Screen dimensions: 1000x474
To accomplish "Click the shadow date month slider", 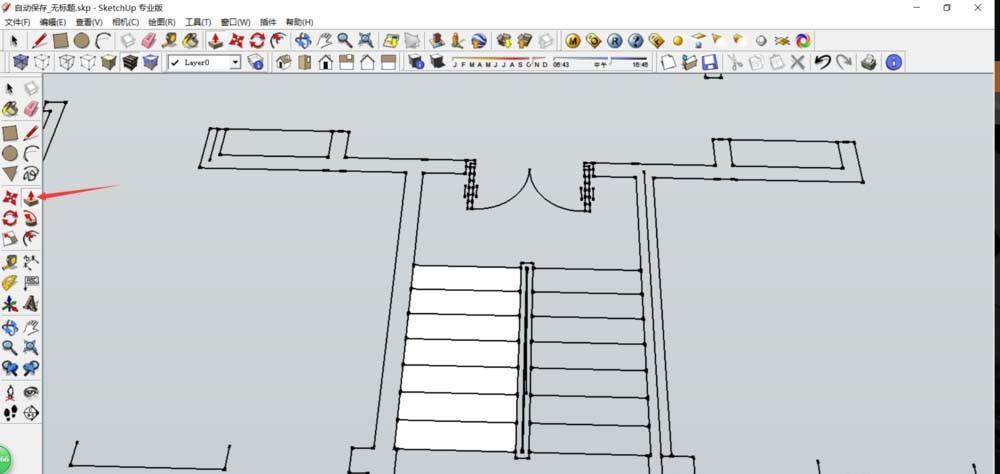I will (500, 62).
